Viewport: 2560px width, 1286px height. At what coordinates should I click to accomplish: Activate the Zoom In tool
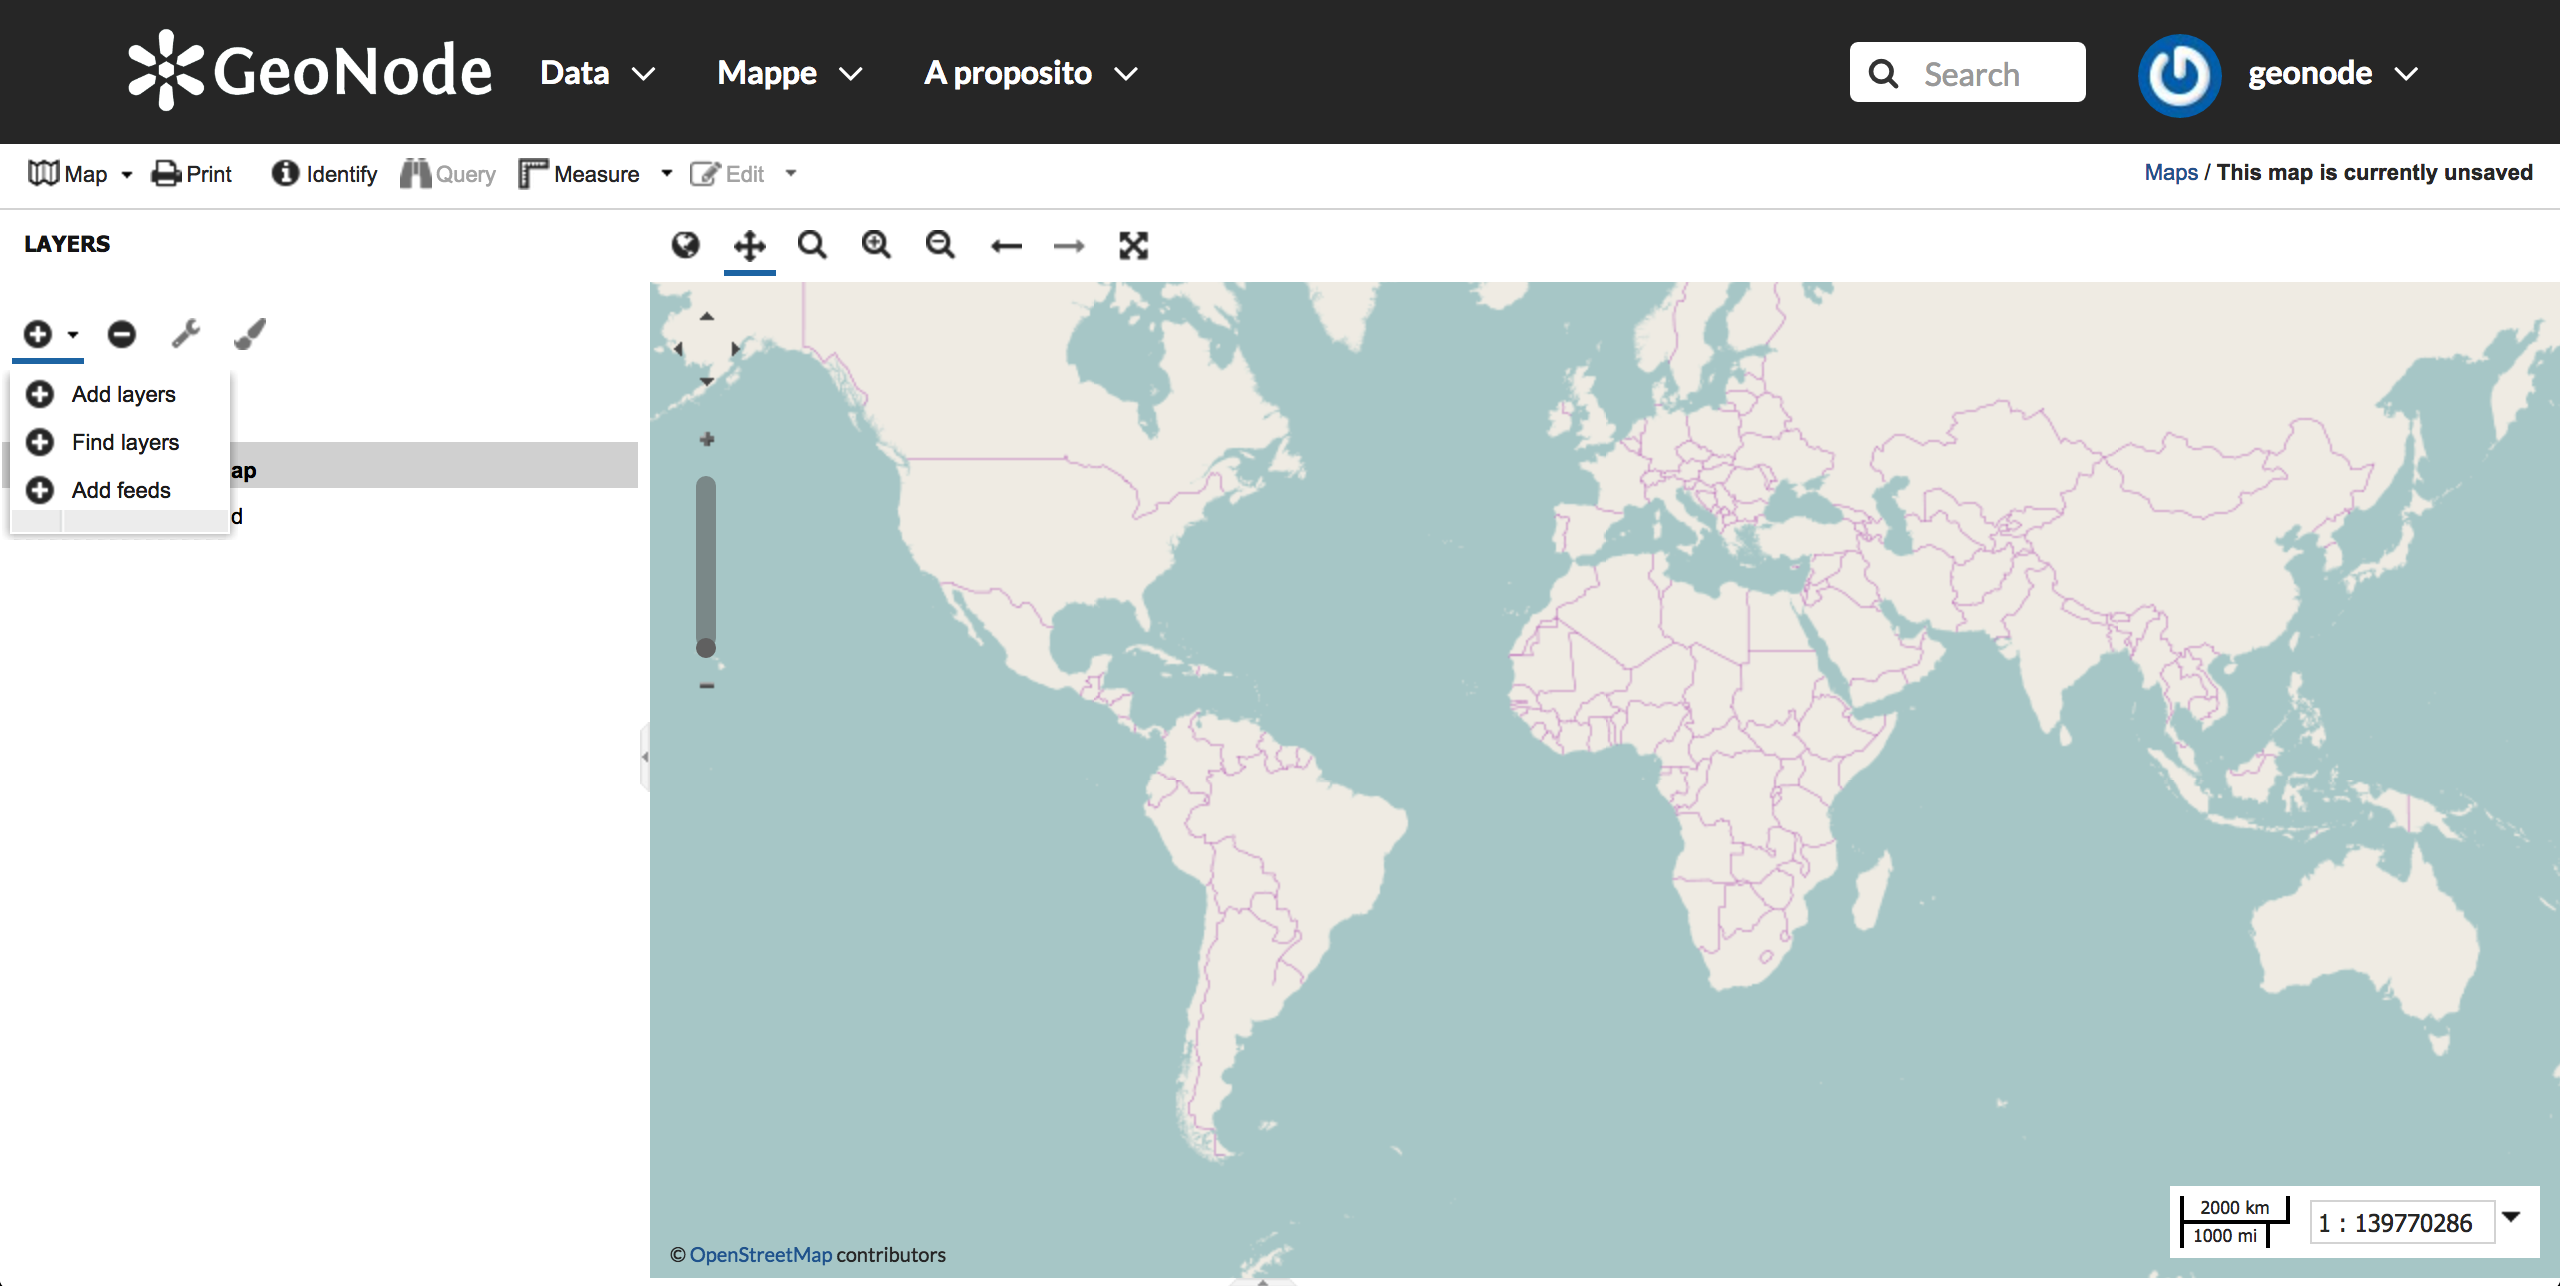(877, 245)
